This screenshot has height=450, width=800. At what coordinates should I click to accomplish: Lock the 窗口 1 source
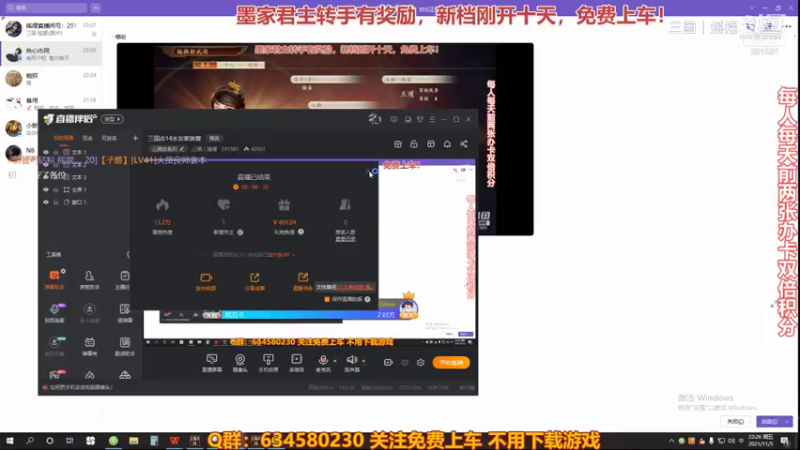[x=56, y=202]
